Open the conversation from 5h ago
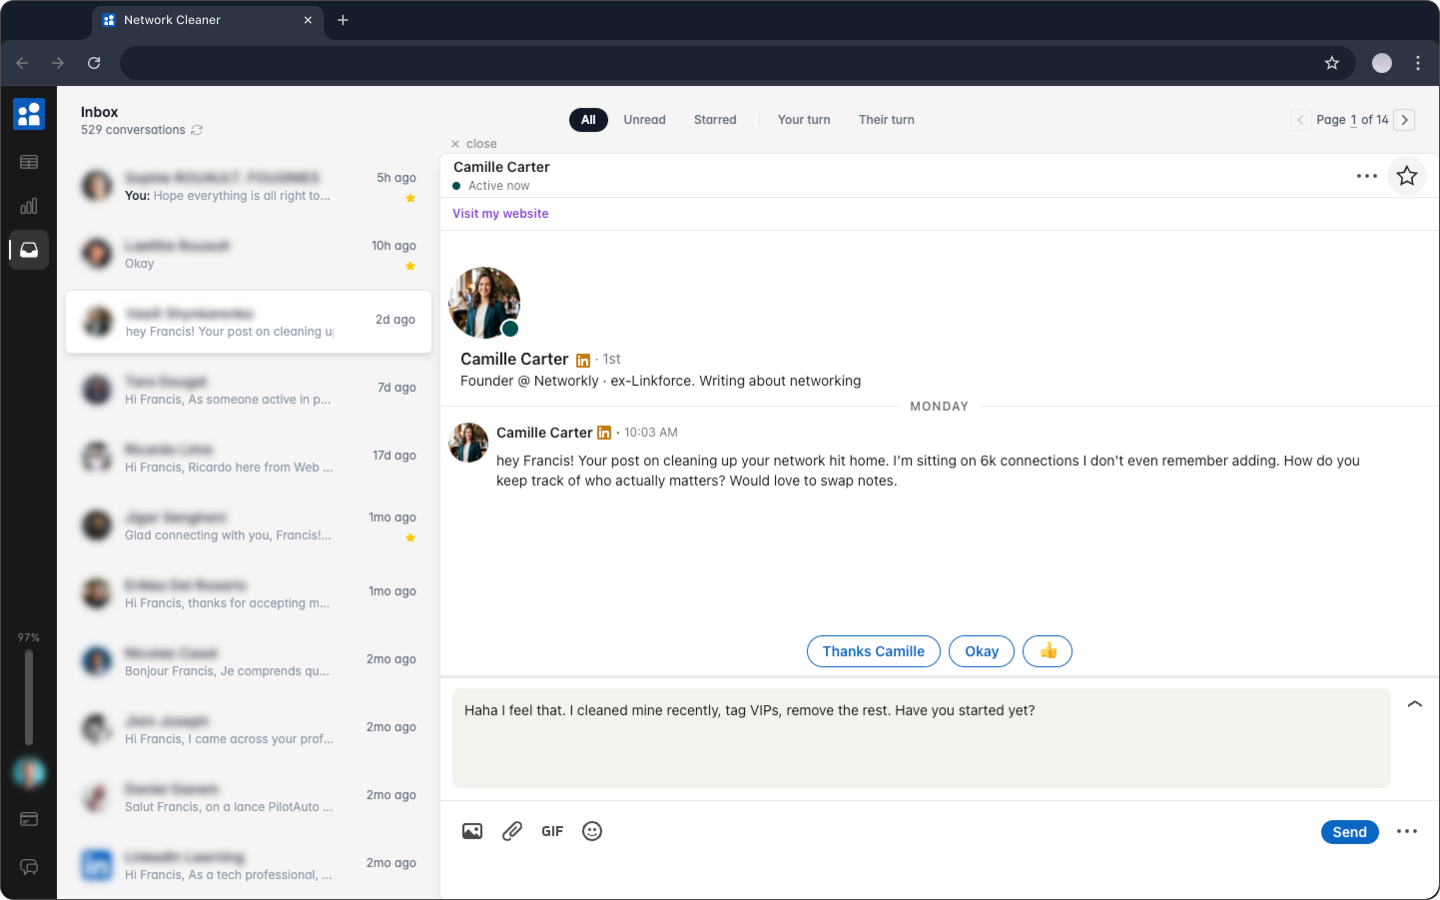1440x900 pixels. click(x=248, y=186)
